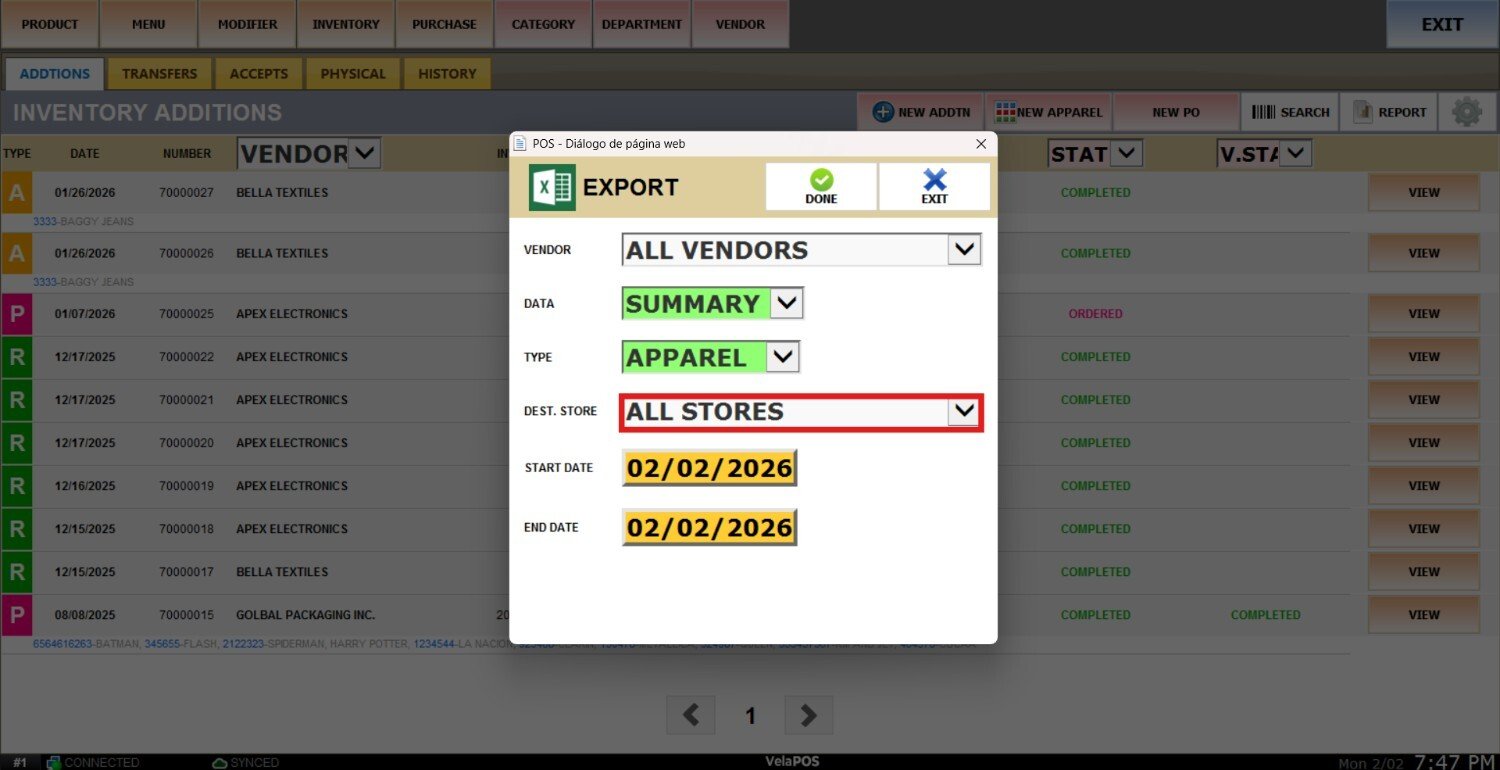This screenshot has width=1500, height=770.
Task: Expand the ALL VENDORS dropdown
Action: point(964,250)
